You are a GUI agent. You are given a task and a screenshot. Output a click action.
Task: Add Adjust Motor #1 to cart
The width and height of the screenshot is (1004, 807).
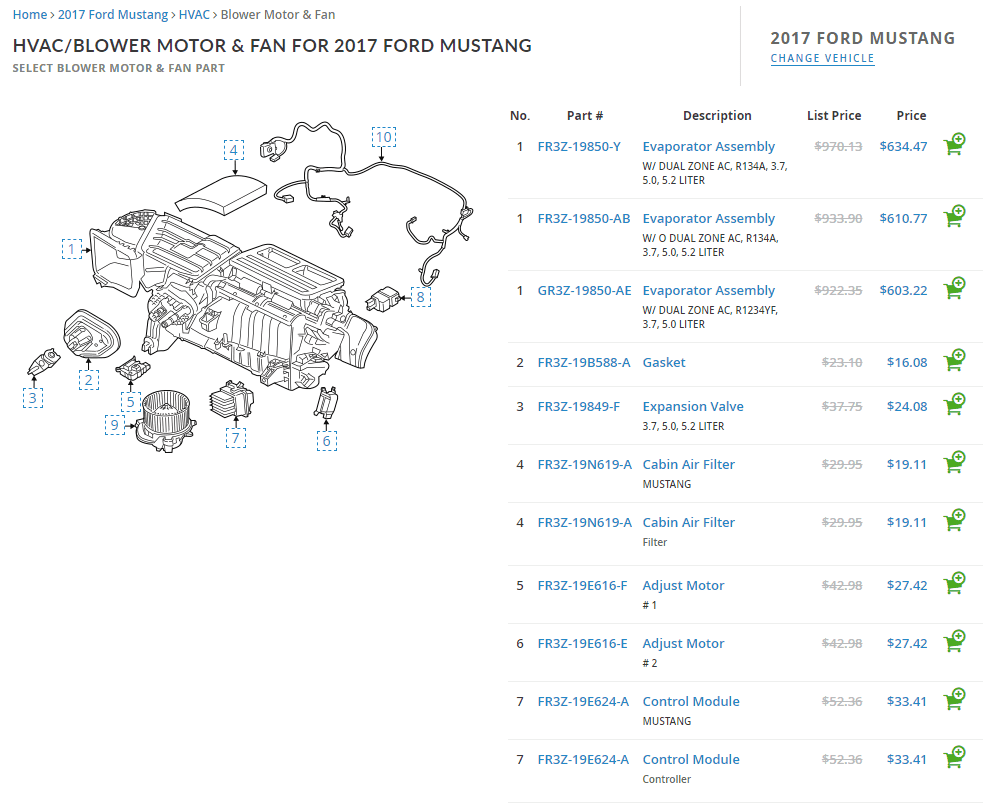click(x=954, y=583)
